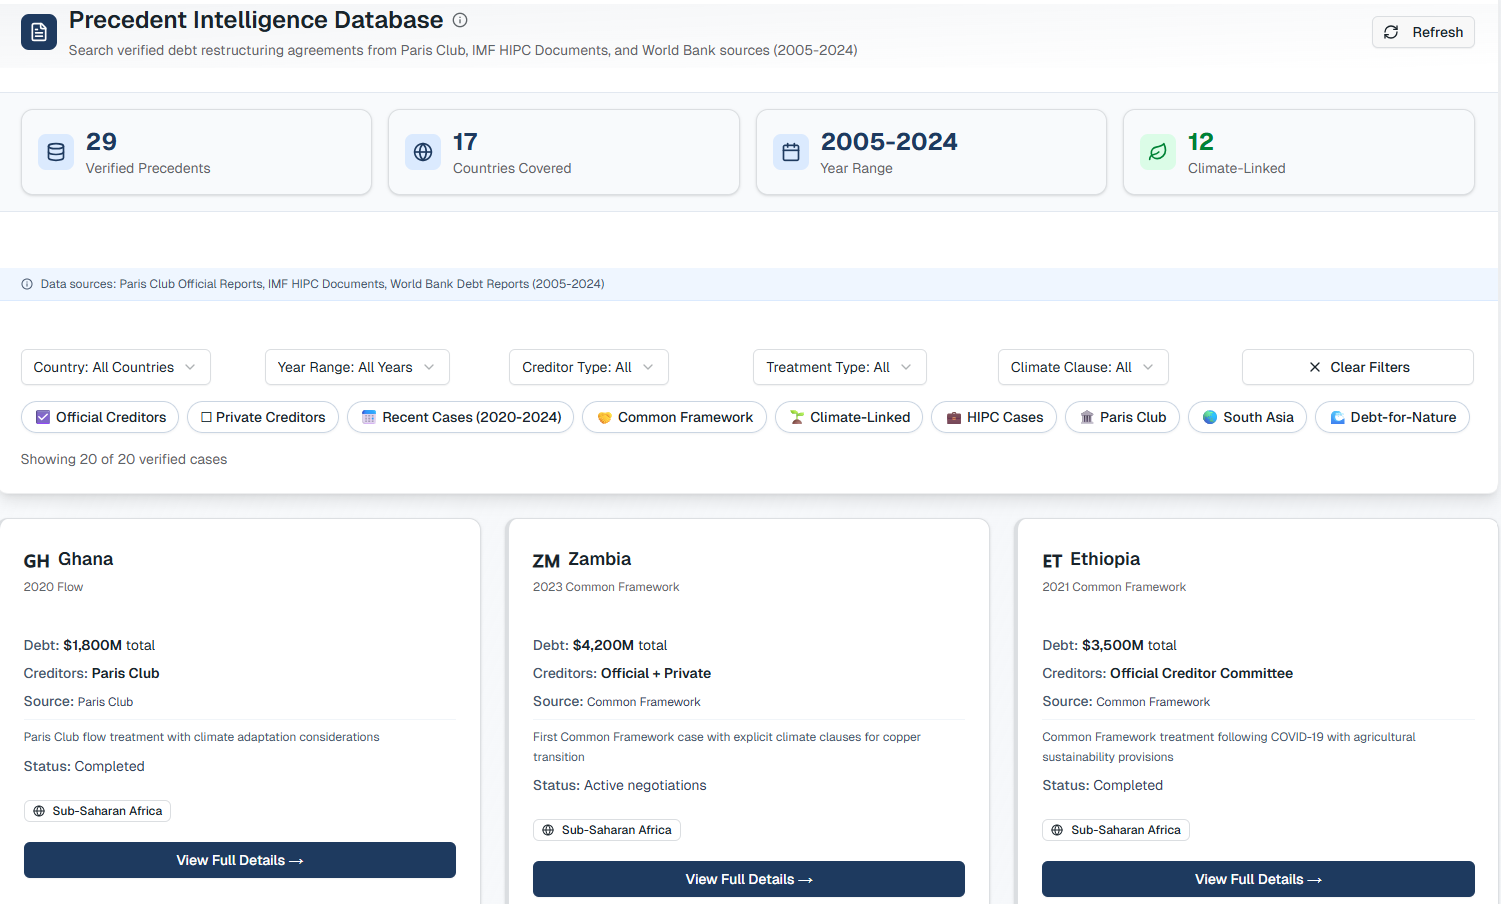Click the calendar icon on Year Range card
Screen dimensions: 1501x904
(791, 151)
